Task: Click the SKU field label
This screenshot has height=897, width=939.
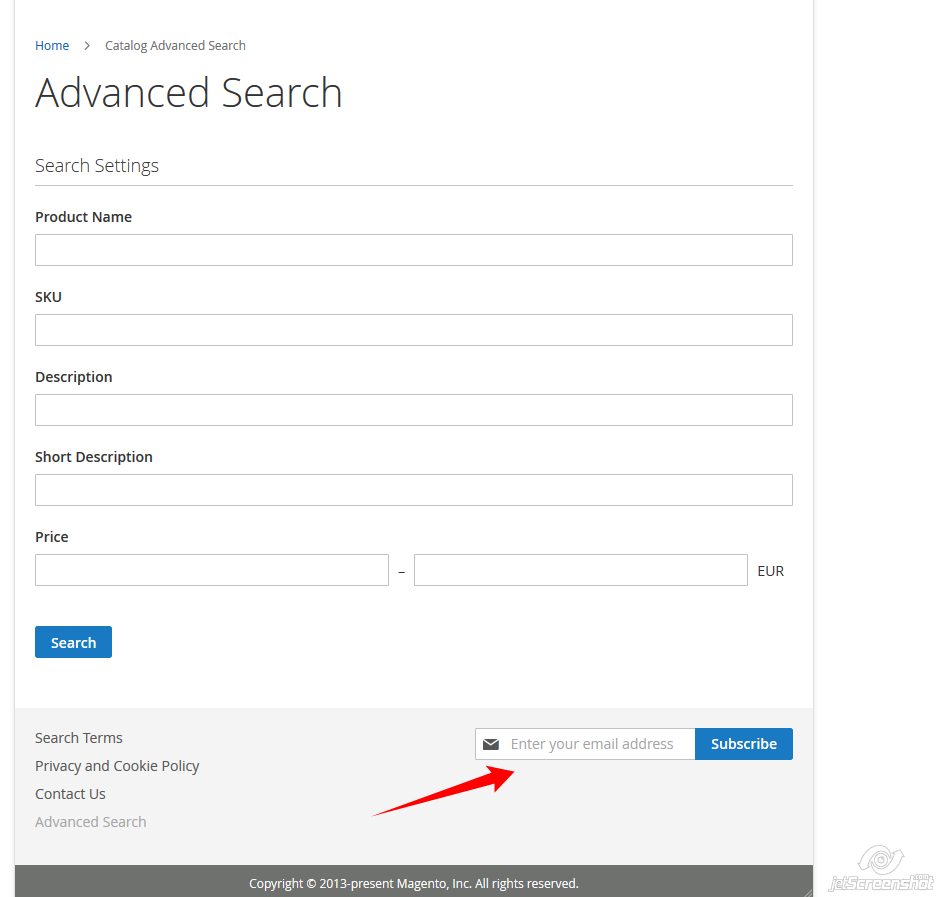Action: click(48, 297)
